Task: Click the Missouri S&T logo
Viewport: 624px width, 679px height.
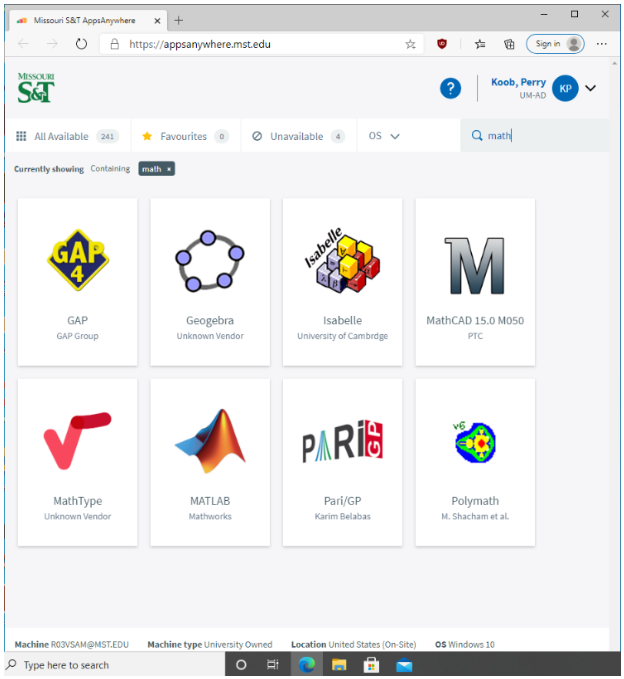Action: 36,88
